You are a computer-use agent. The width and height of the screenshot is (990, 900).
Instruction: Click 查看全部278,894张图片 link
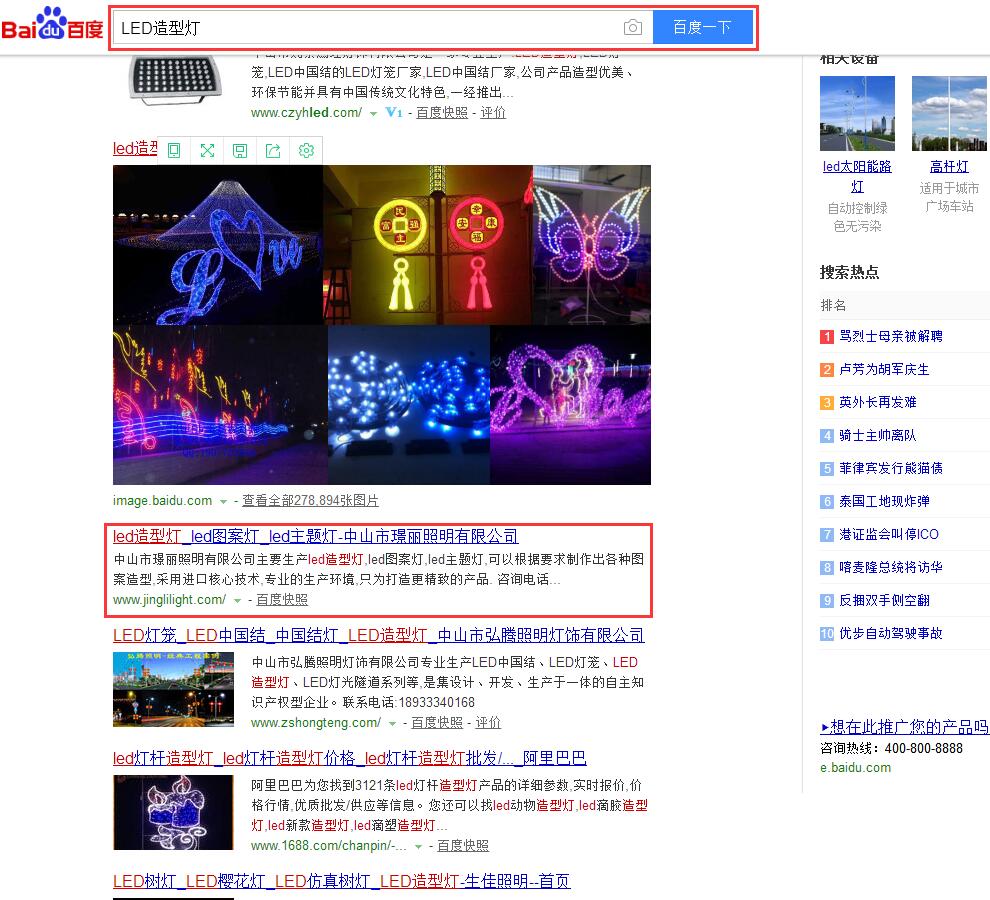pyautogui.click(x=310, y=501)
